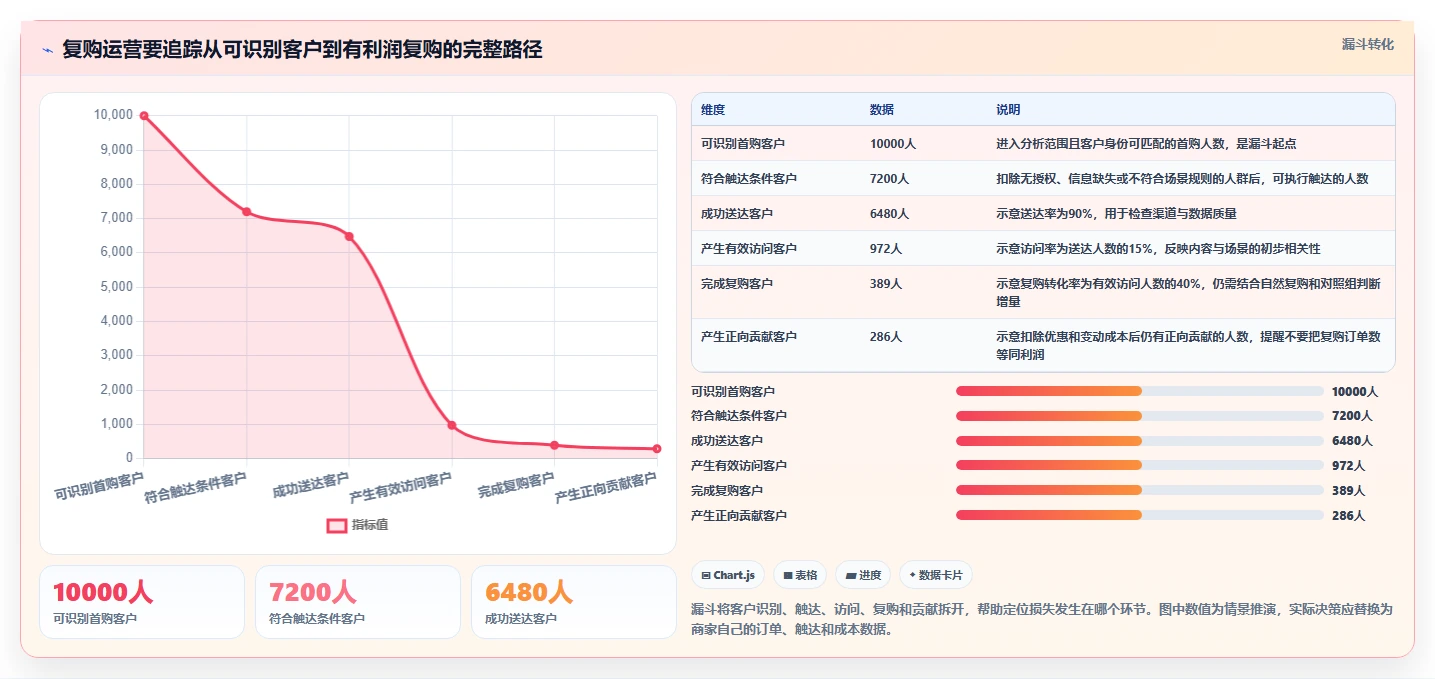The height and width of the screenshot is (679, 1435).
Task: Click the 389人 table cell
Action: tap(886, 284)
